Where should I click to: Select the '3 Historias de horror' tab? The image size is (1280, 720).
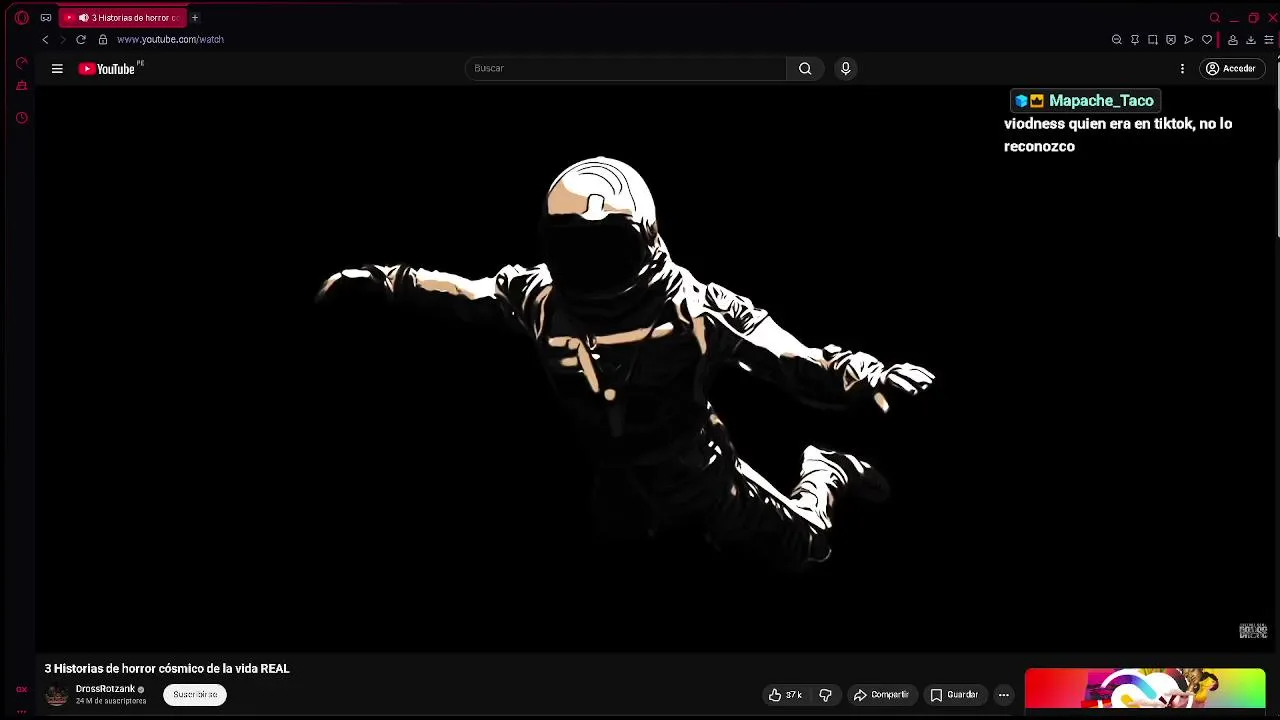point(124,17)
